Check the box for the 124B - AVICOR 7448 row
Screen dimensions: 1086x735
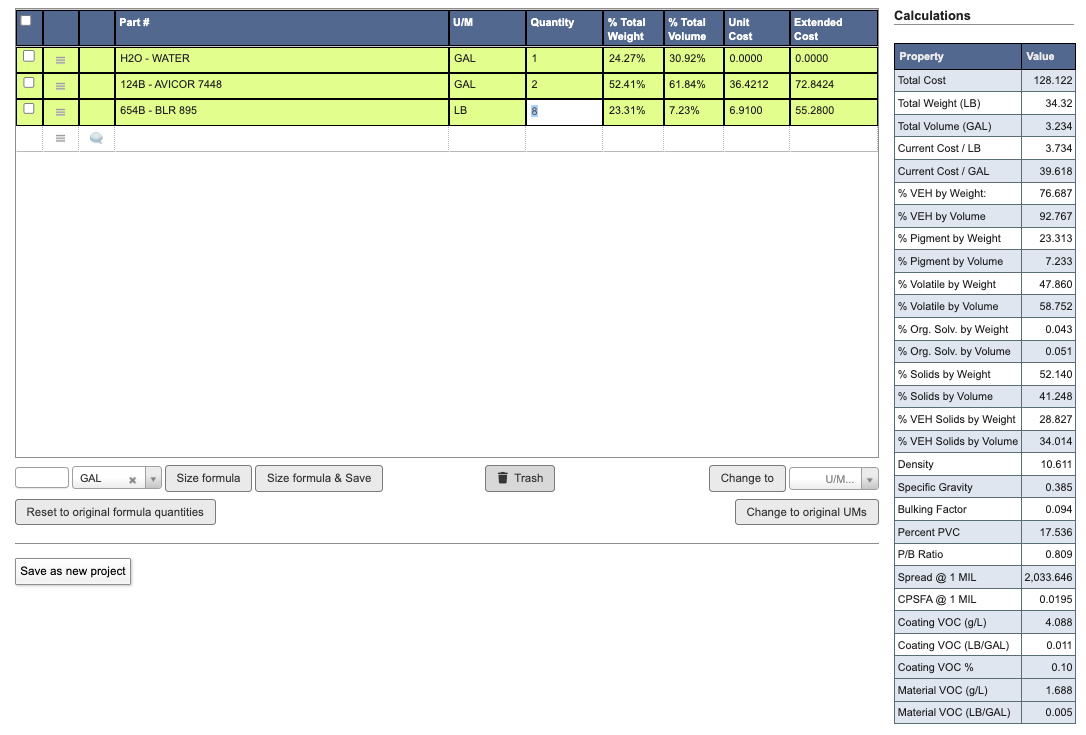[29, 82]
